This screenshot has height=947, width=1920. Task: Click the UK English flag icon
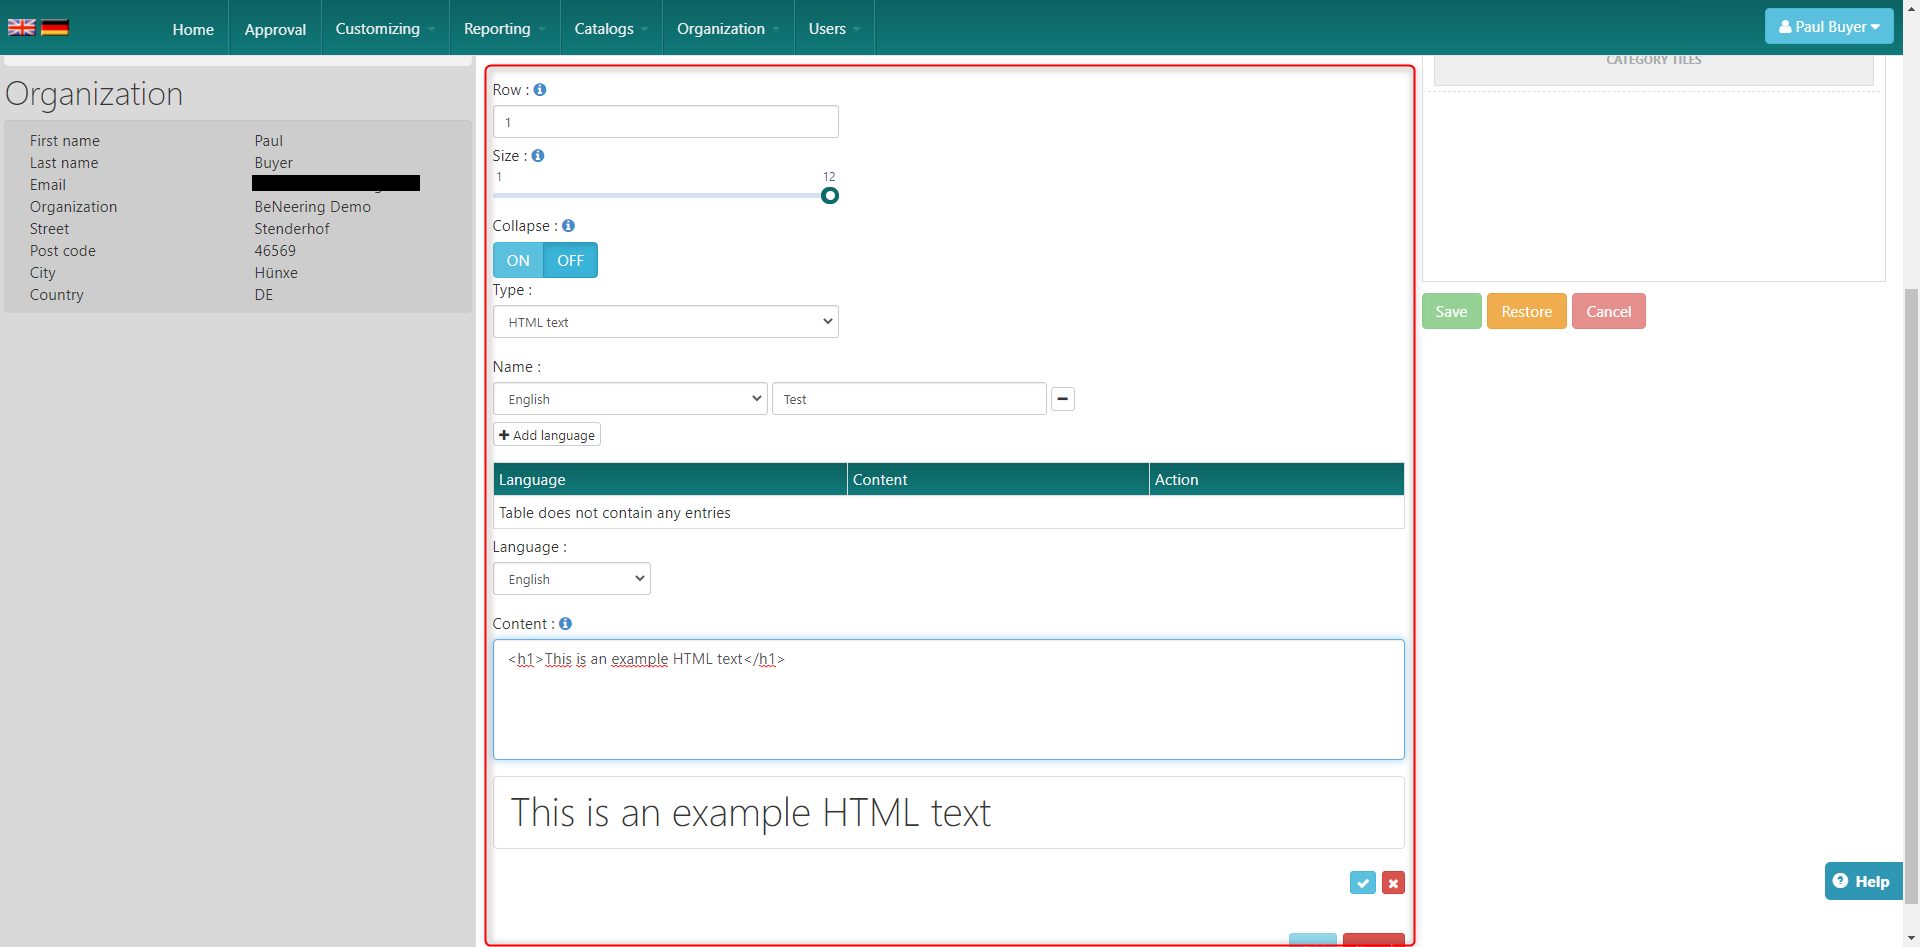click(x=21, y=27)
